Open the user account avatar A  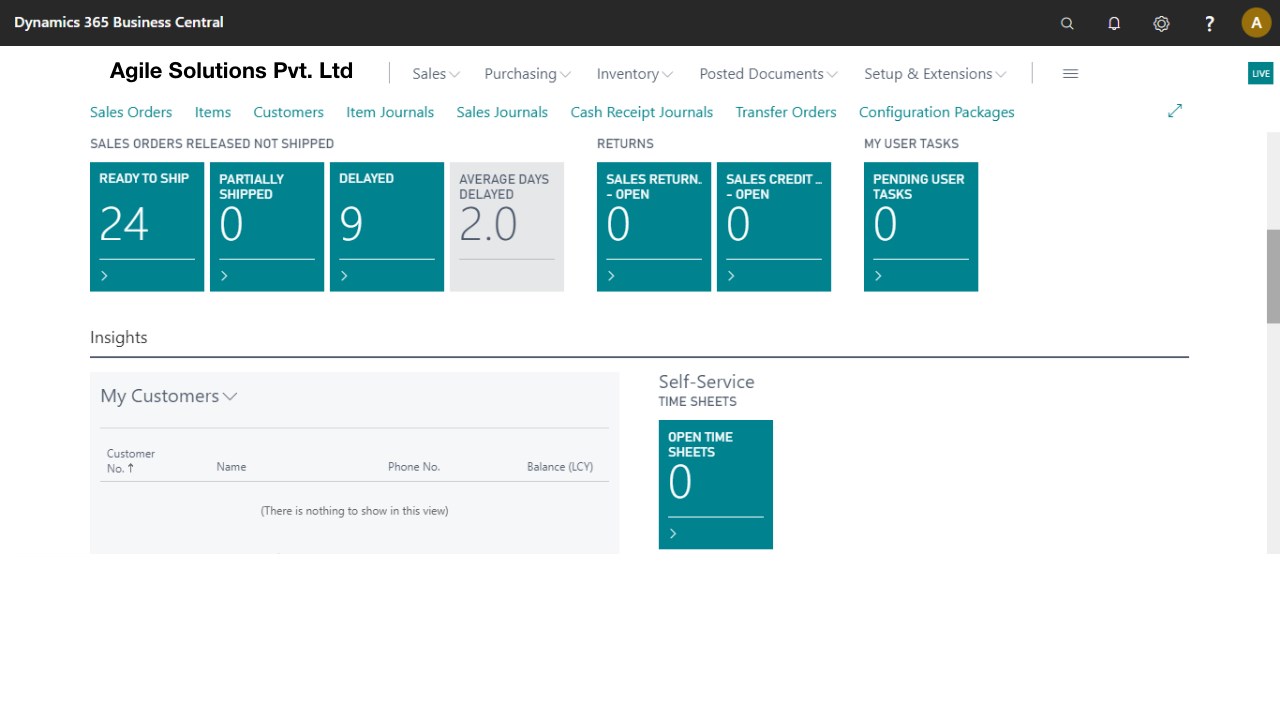click(1256, 23)
